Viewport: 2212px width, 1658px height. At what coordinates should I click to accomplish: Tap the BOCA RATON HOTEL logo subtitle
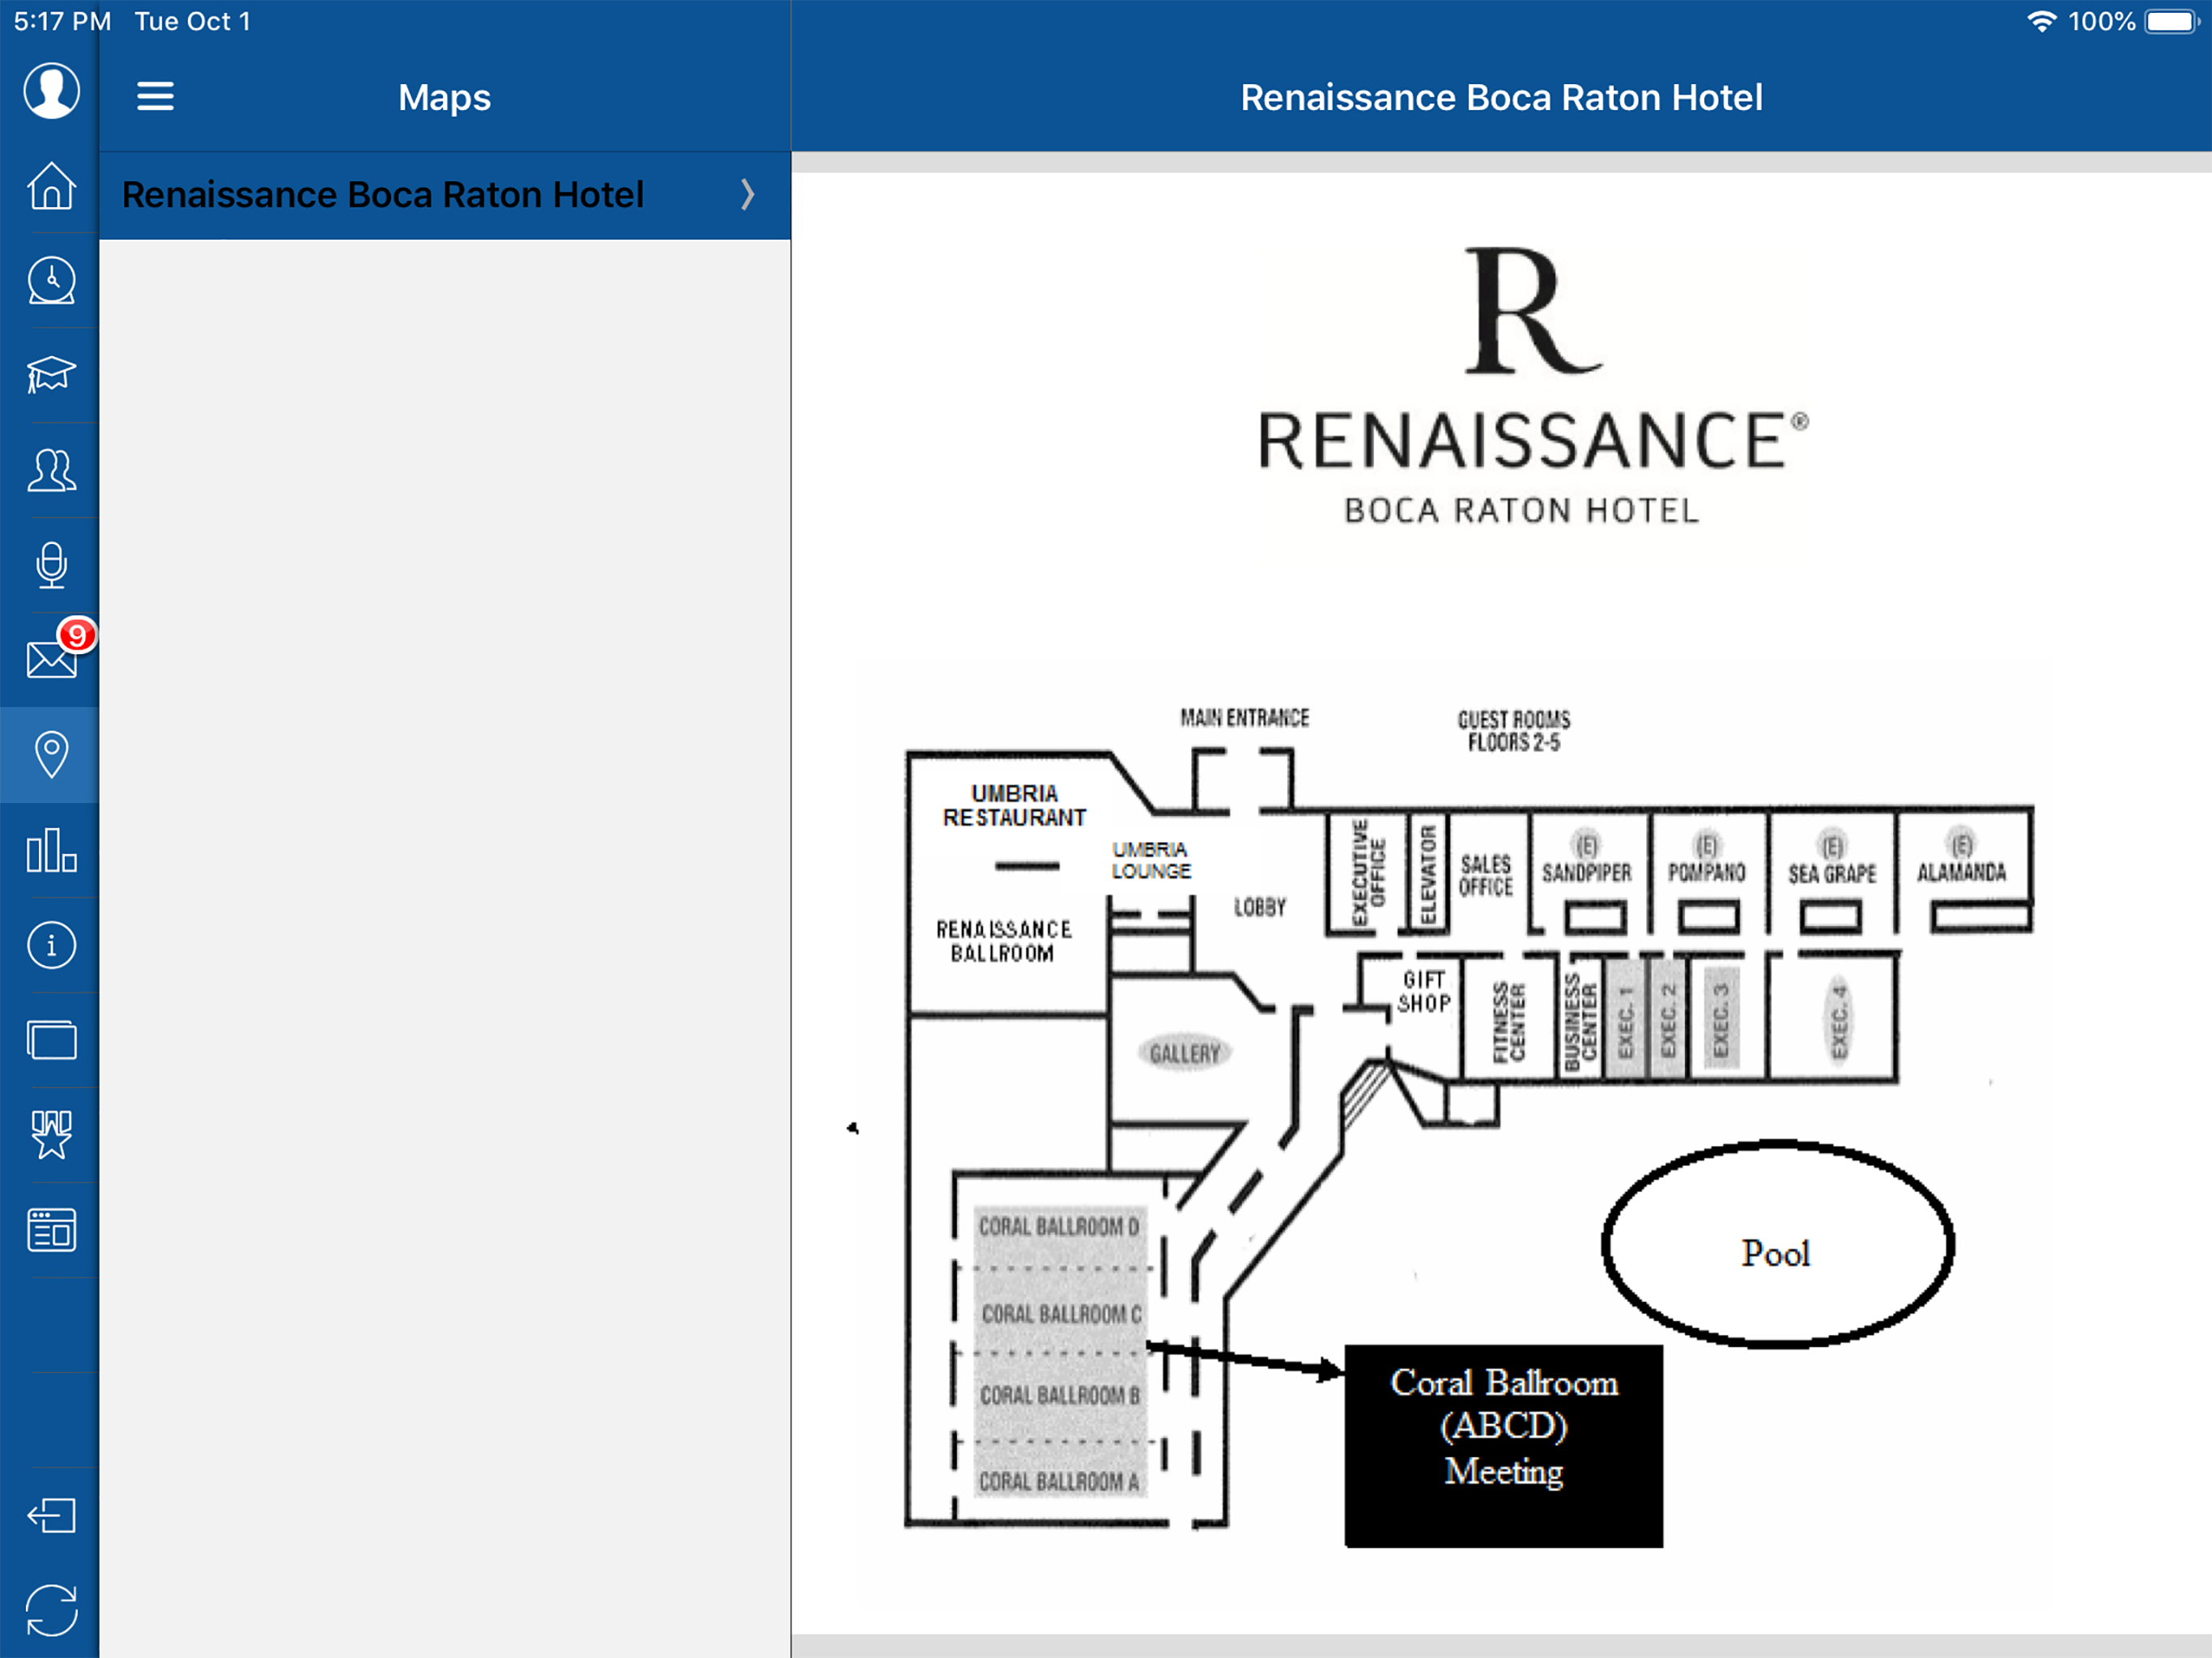tap(1521, 511)
